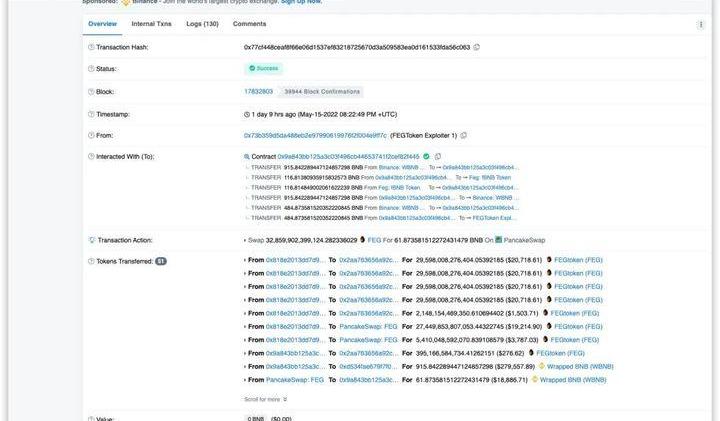Open PancakeSwap: FEG sender in $18,886.71 row

click(295, 380)
